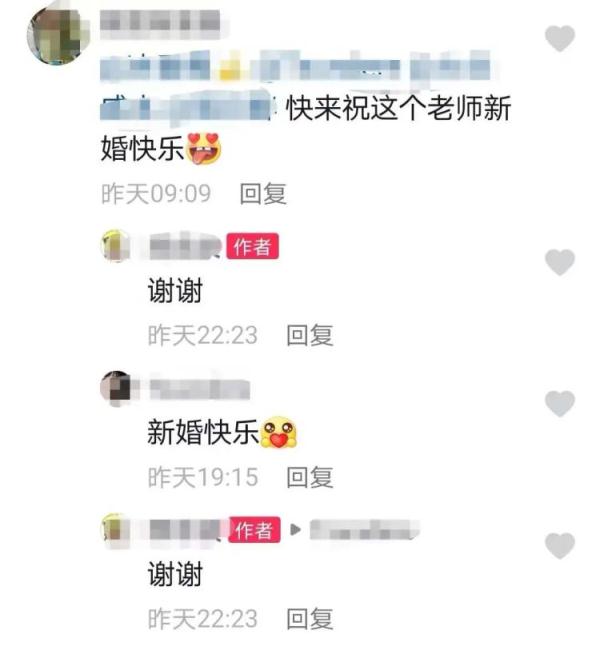Tap heart beside the 新婚快乐 comment
This screenshot has width=600, height=650.
[x=560, y=403]
